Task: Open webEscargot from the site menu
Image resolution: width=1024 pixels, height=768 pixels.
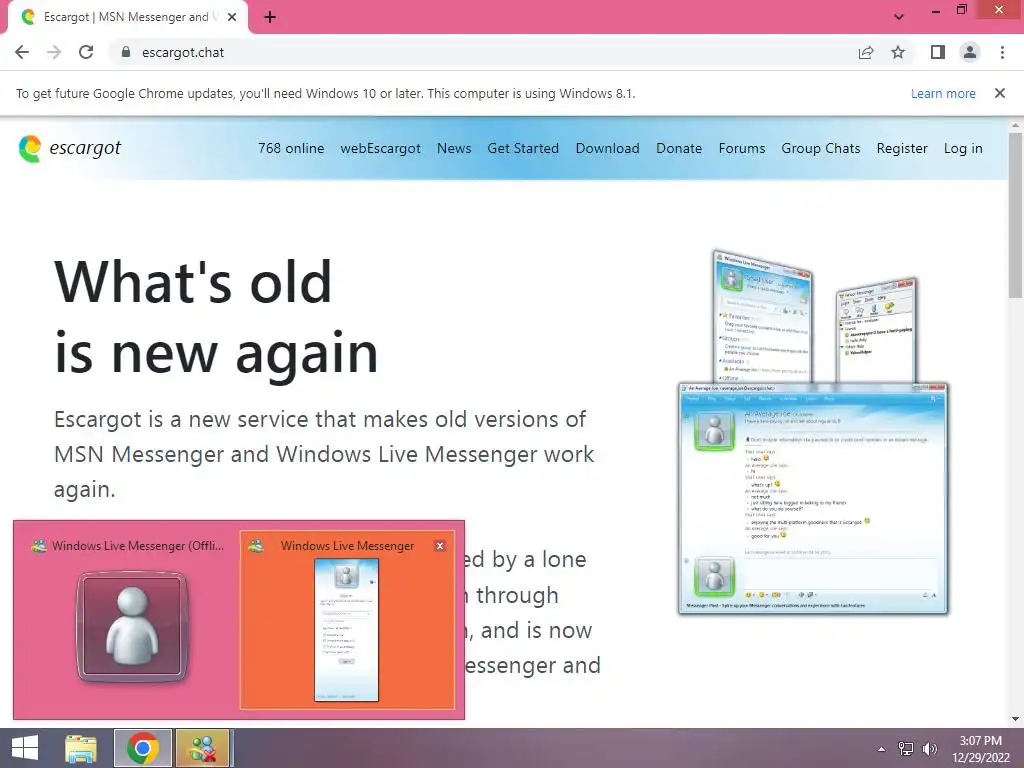Action: click(381, 148)
